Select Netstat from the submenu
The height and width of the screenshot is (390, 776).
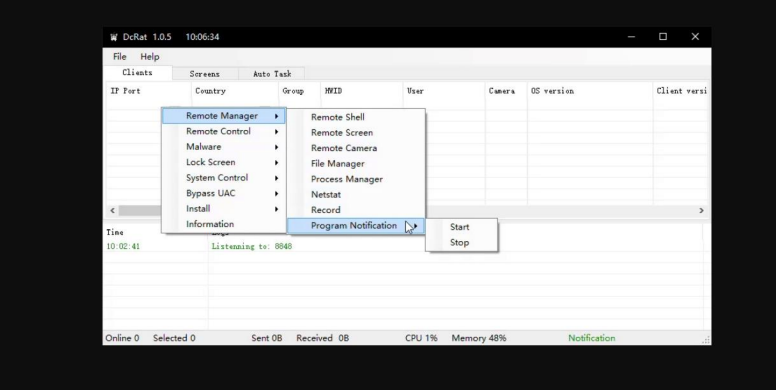coord(356,195)
